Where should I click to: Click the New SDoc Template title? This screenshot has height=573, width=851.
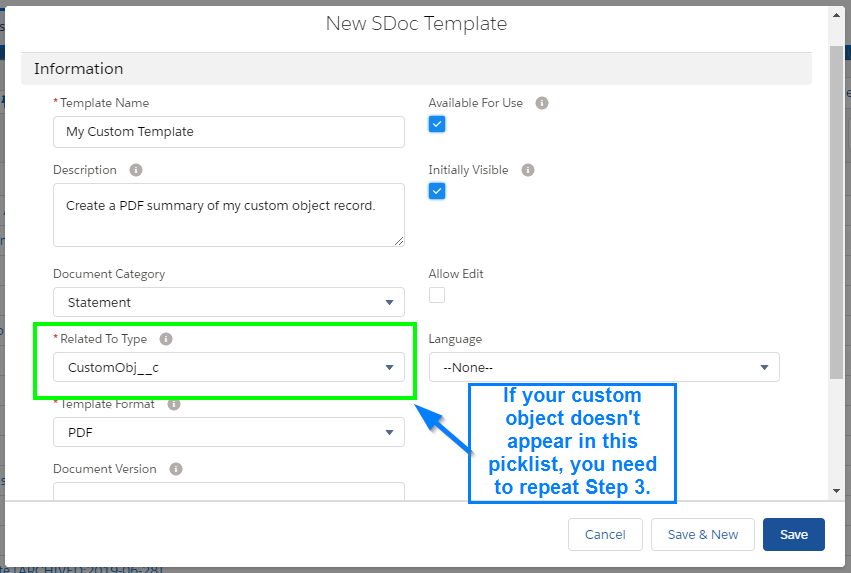point(416,23)
